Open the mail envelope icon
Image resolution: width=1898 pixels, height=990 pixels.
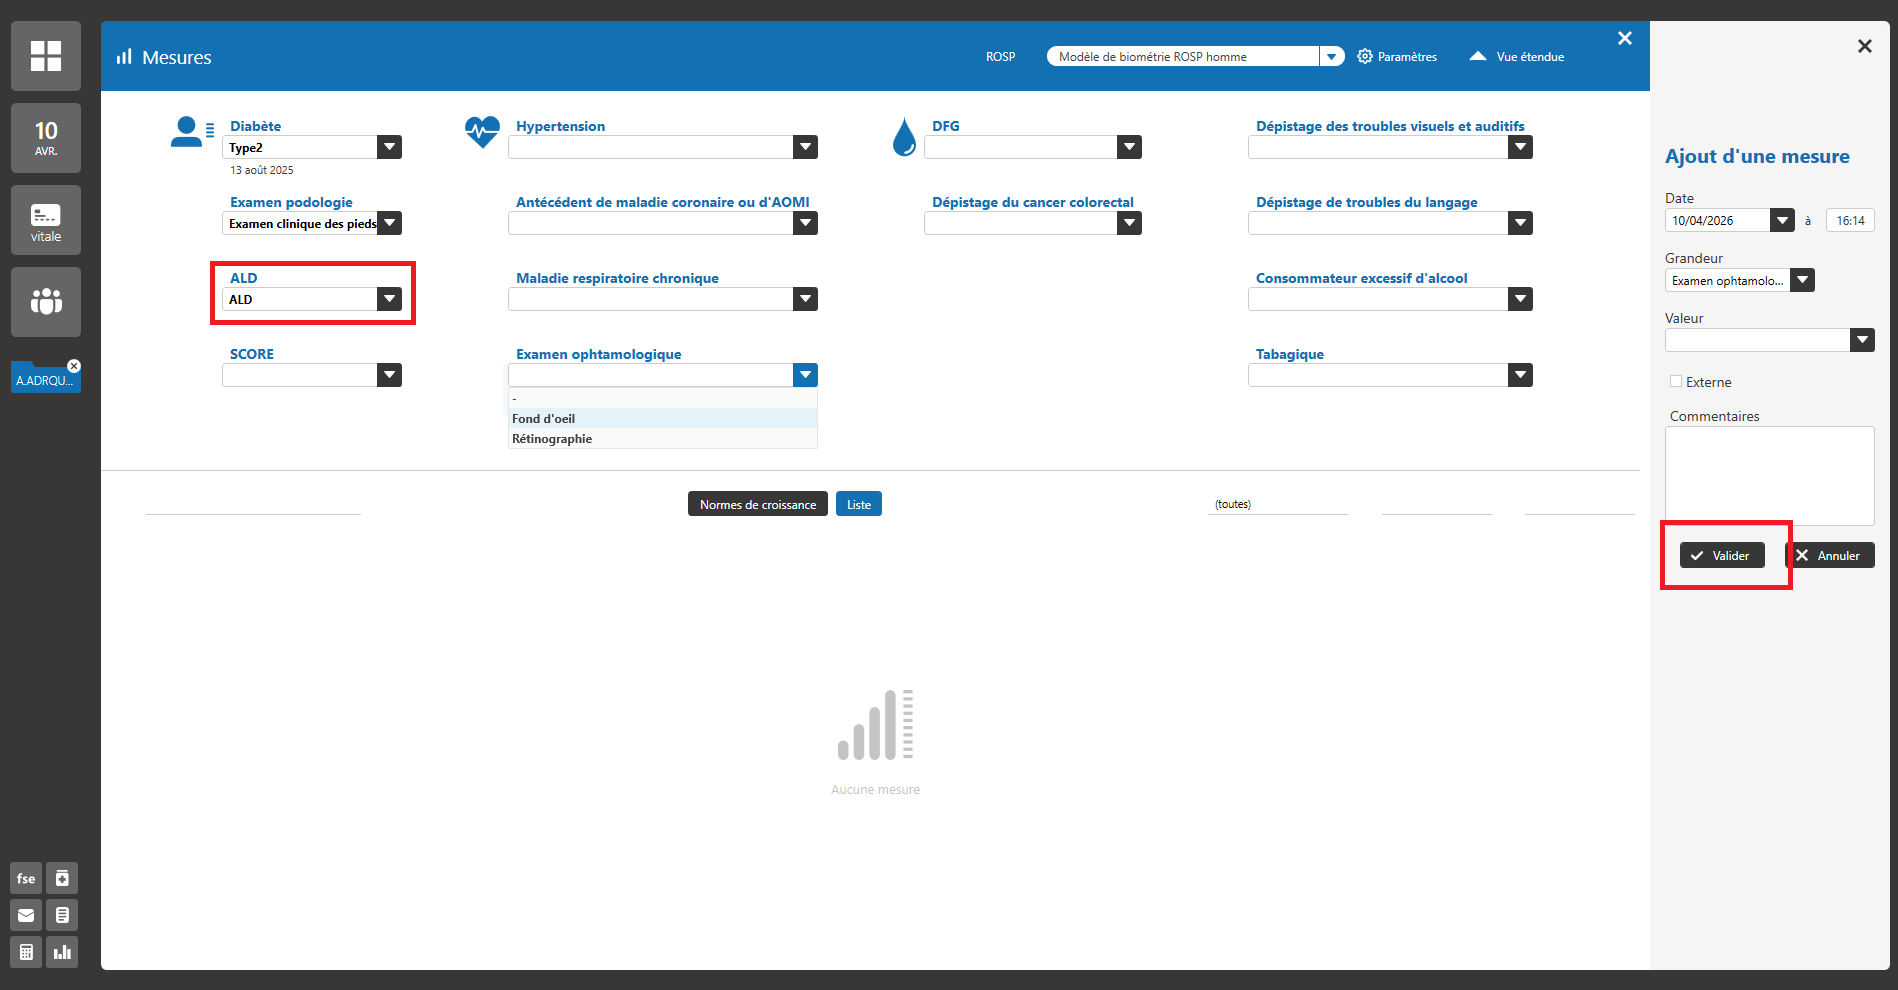pos(26,915)
